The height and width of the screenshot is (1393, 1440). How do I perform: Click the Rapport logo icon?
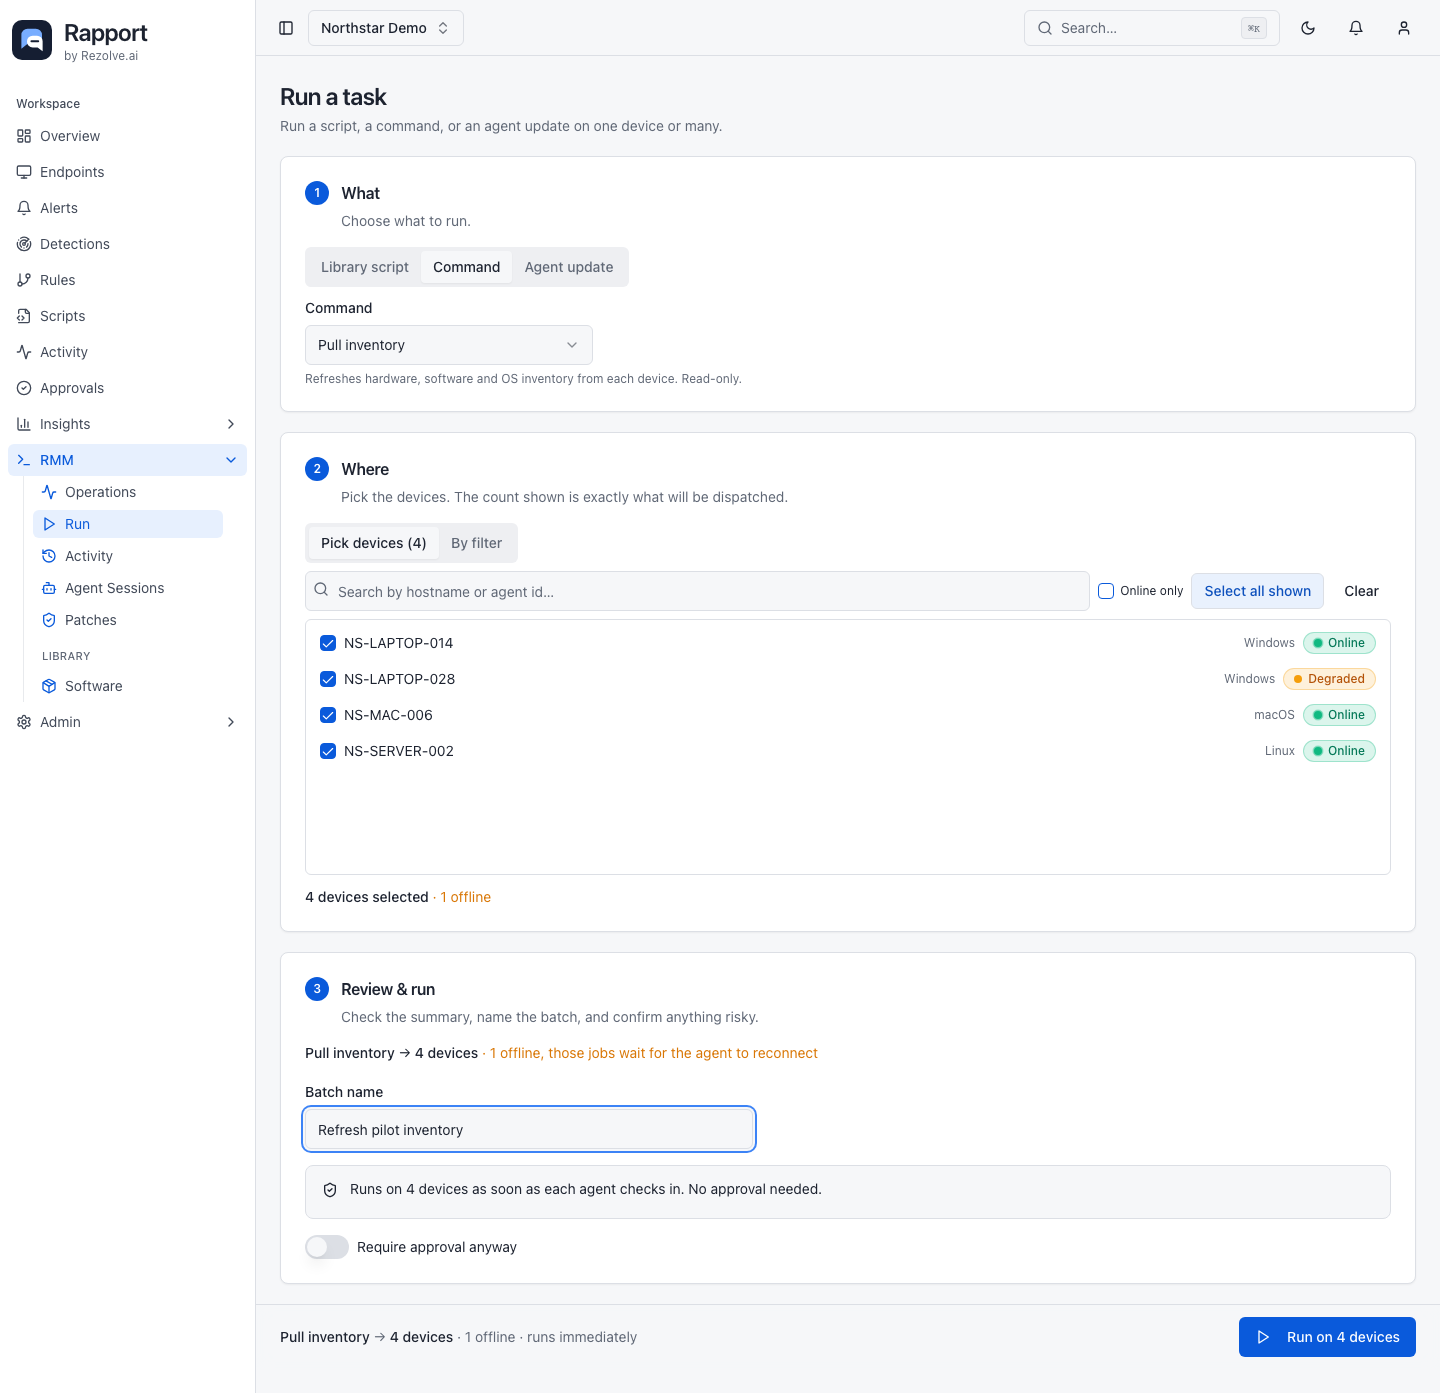point(32,40)
